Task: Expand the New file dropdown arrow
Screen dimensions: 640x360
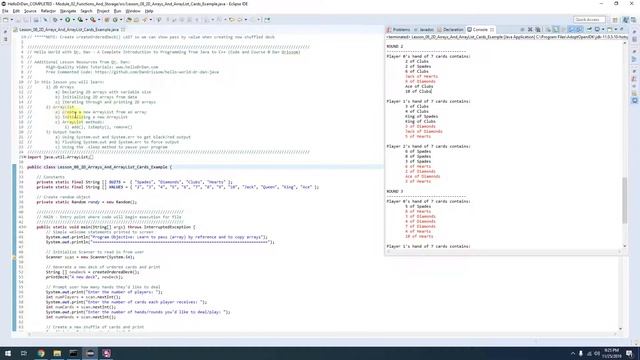Action: (x=12, y=20)
